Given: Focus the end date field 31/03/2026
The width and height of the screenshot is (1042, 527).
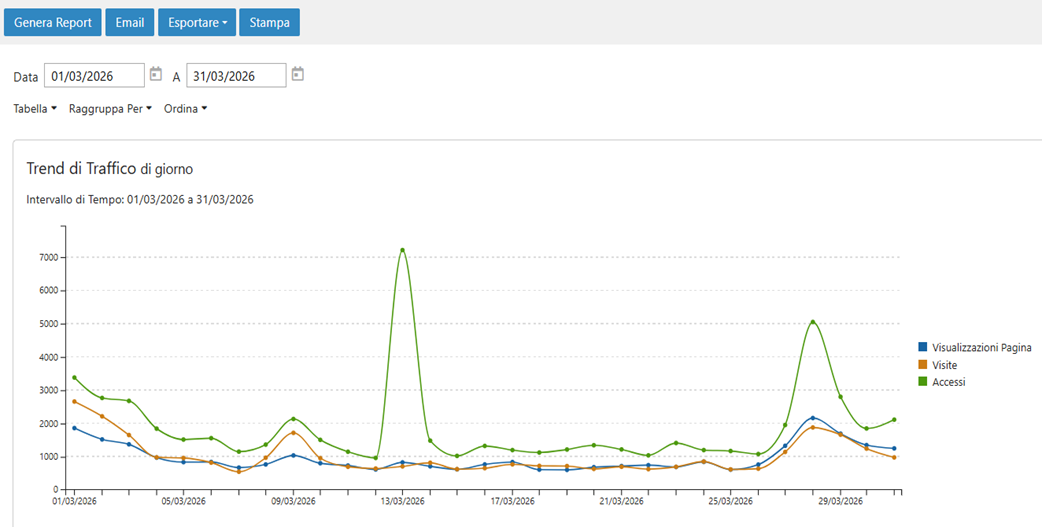Looking at the screenshot, I should 235,76.
